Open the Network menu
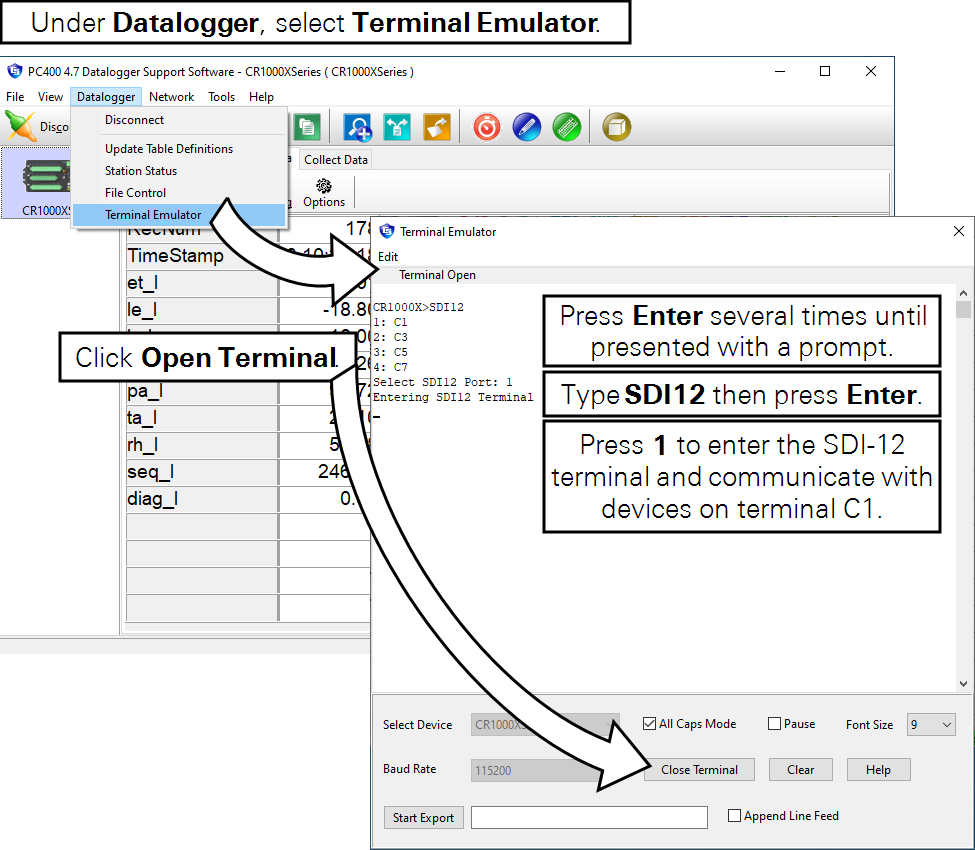The height and width of the screenshot is (850, 975). tap(171, 97)
